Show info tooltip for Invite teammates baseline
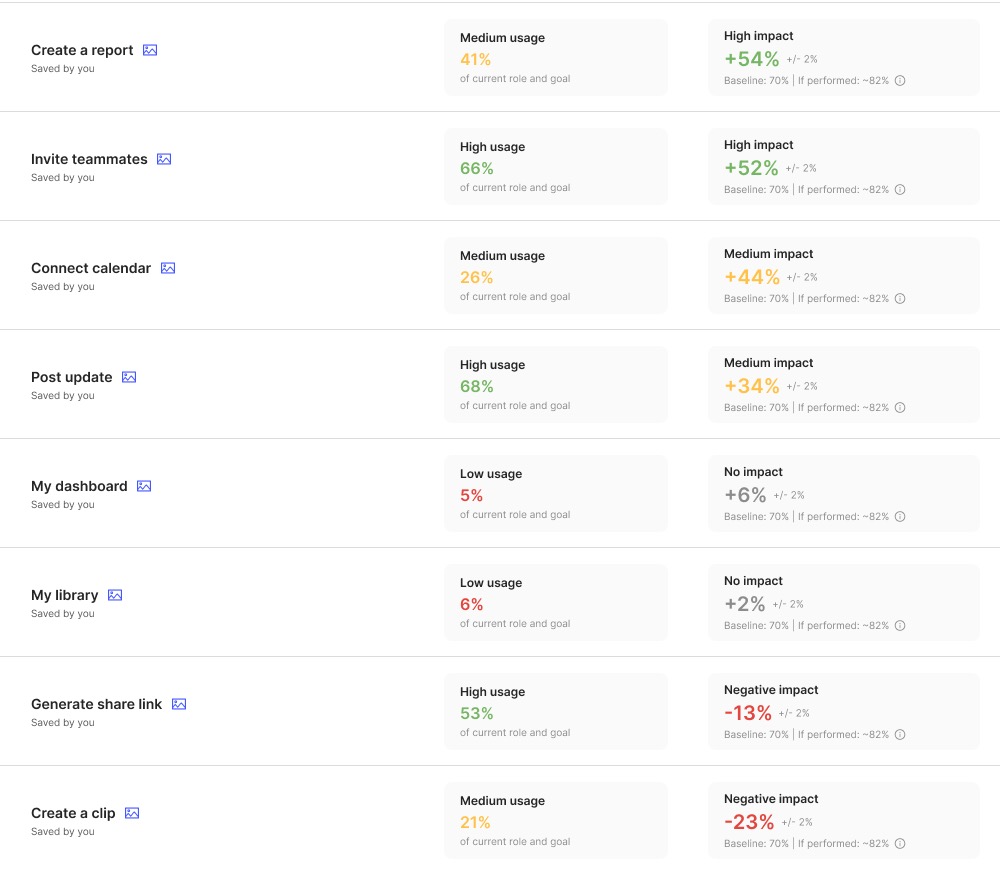Screen dimensions: 1000x872 (x=900, y=190)
